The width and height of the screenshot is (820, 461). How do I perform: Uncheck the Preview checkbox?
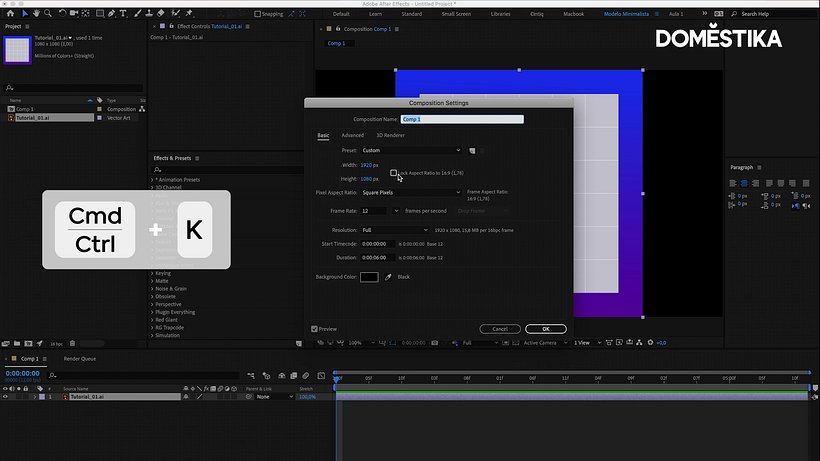click(x=314, y=329)
